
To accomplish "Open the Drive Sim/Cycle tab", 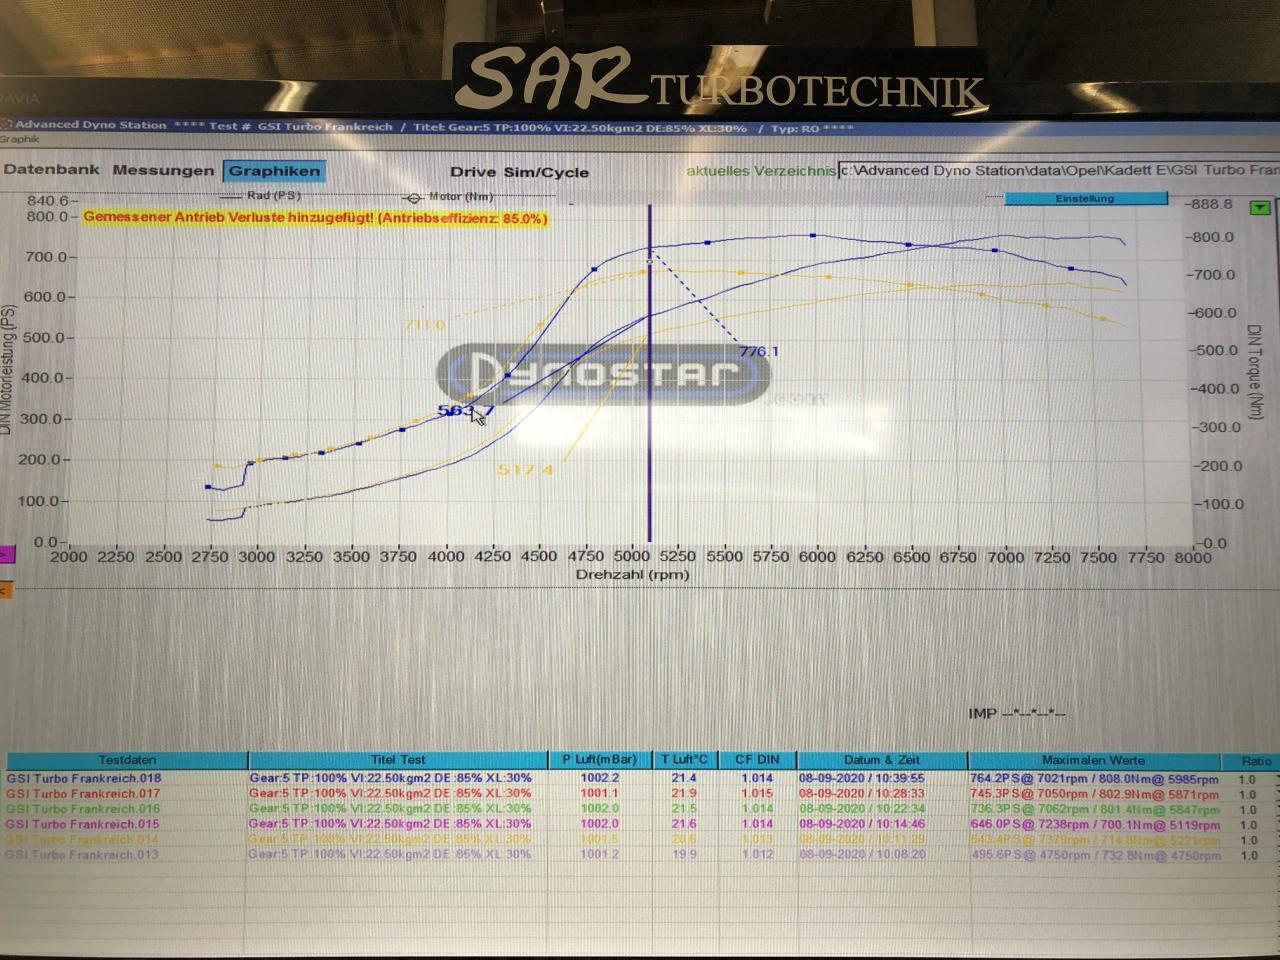I will (519, 172).
